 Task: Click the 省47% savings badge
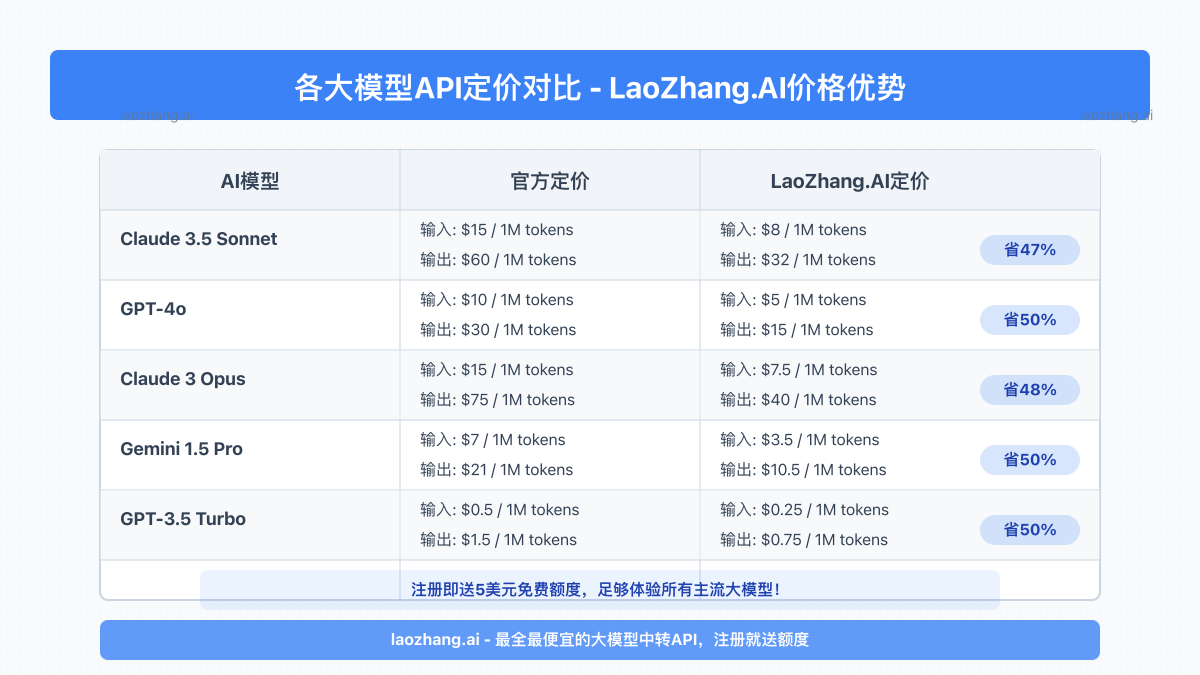click(x=1030, y=250)
